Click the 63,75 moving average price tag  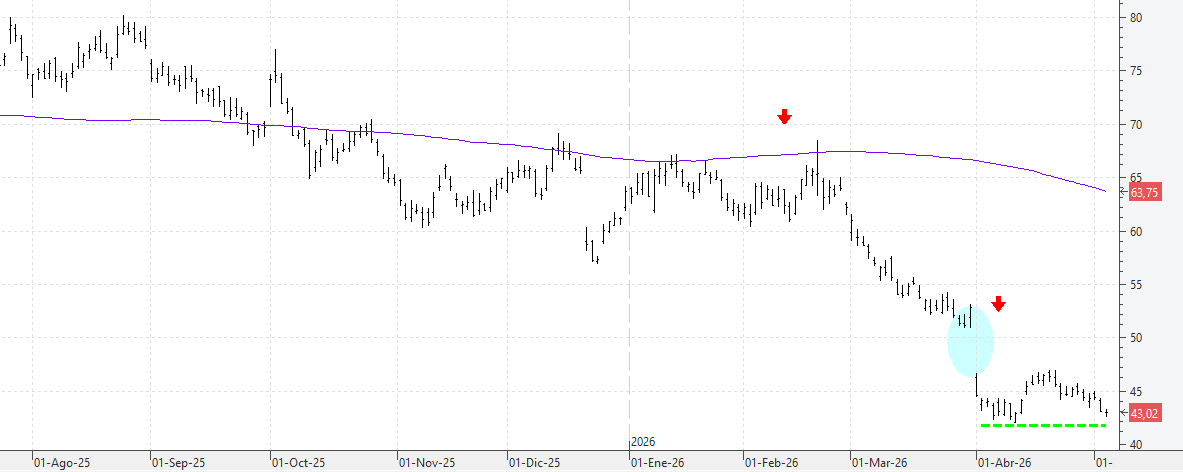[x=1145, y=193]
